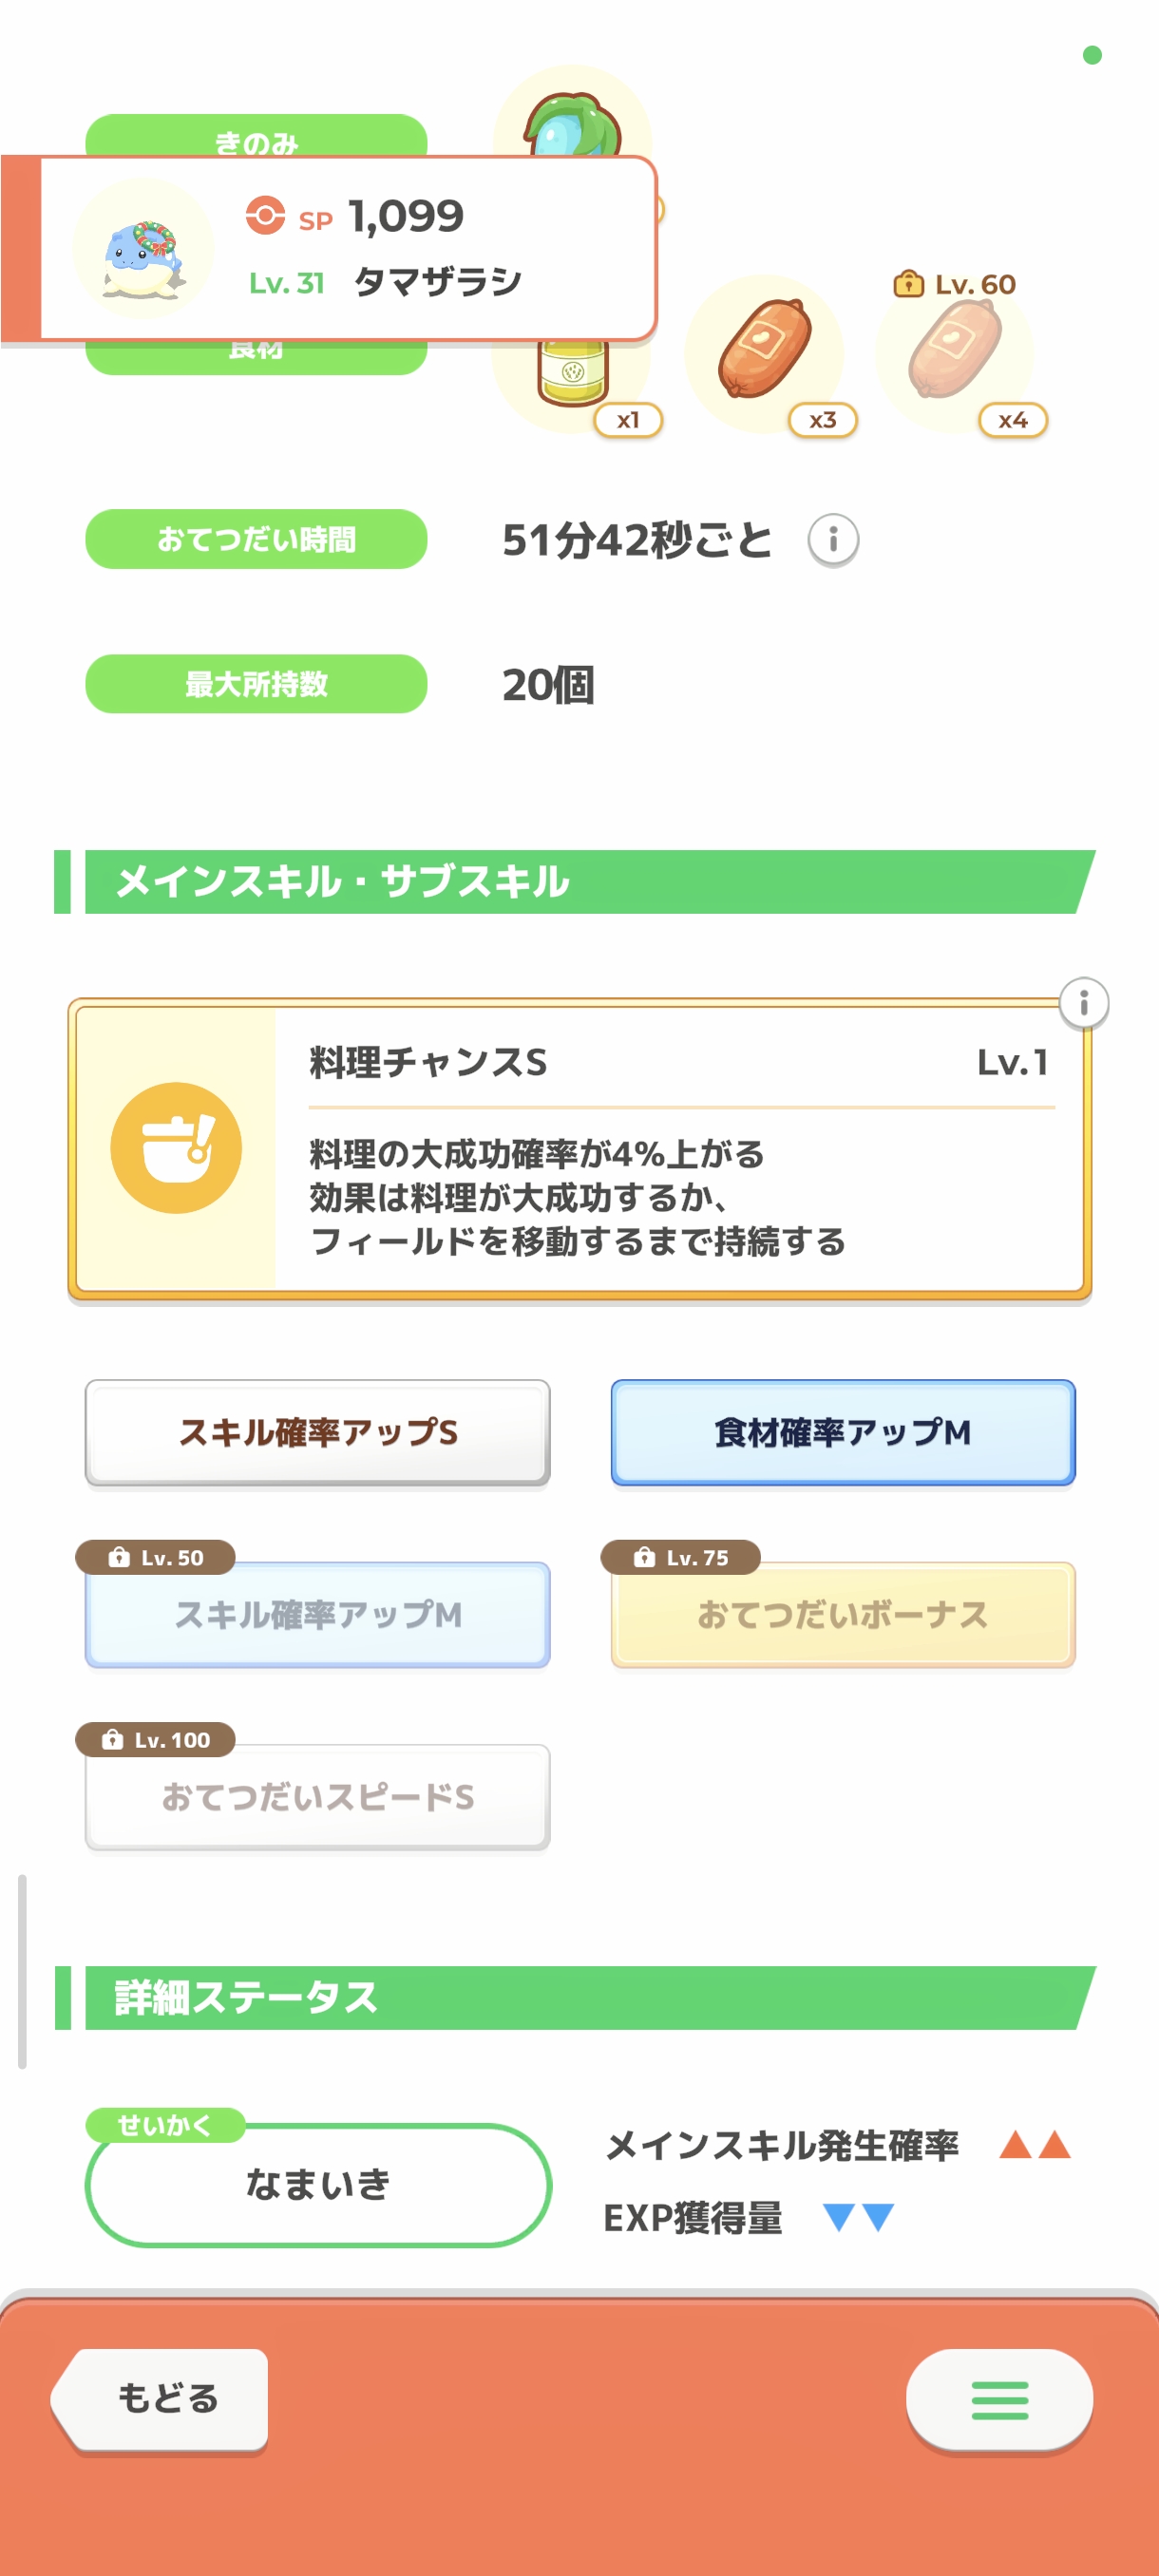This screenshot has width=1159, height=2576.
Task: Tap locked おてつだいボーナス sub skill
Action: (843, 1614)
